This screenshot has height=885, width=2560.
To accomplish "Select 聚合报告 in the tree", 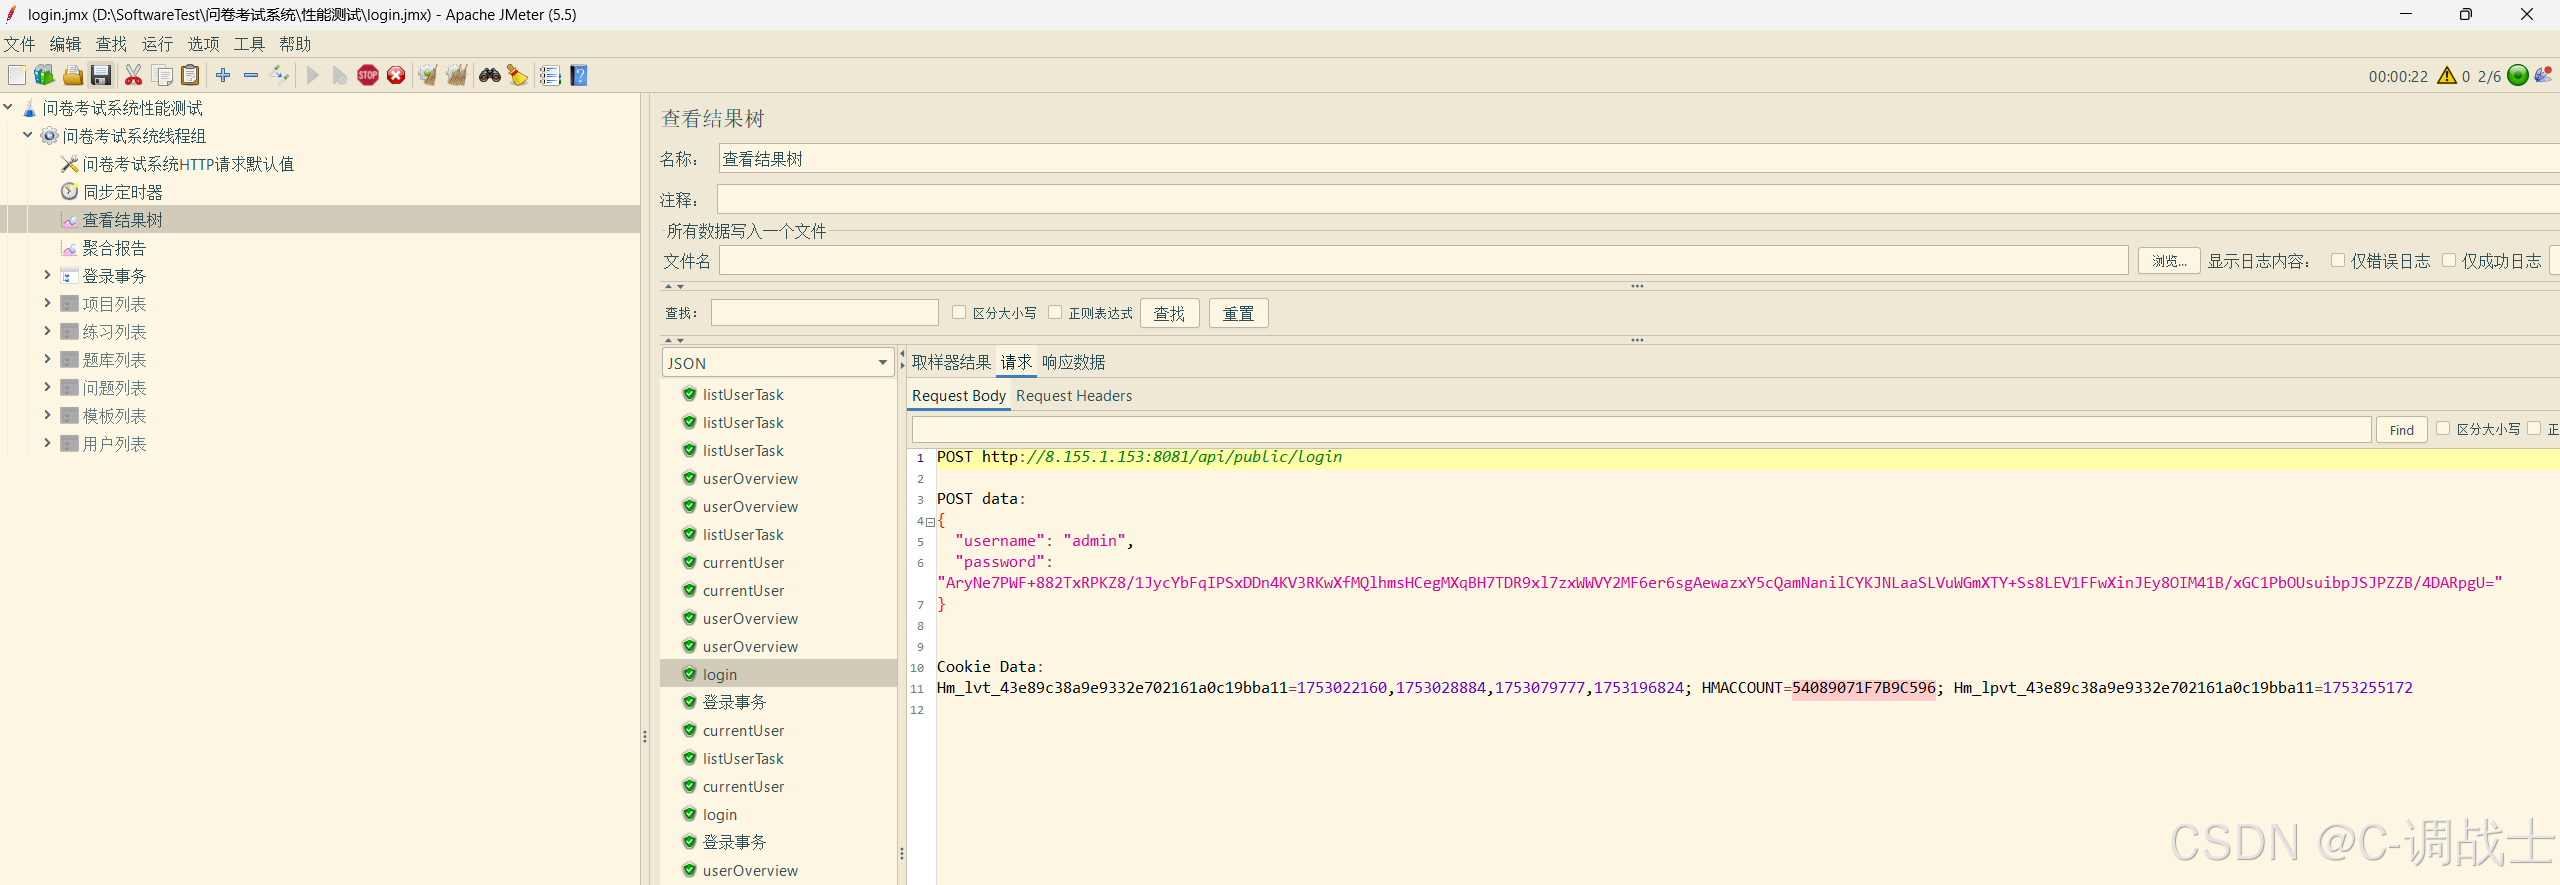I will [114, 248].
